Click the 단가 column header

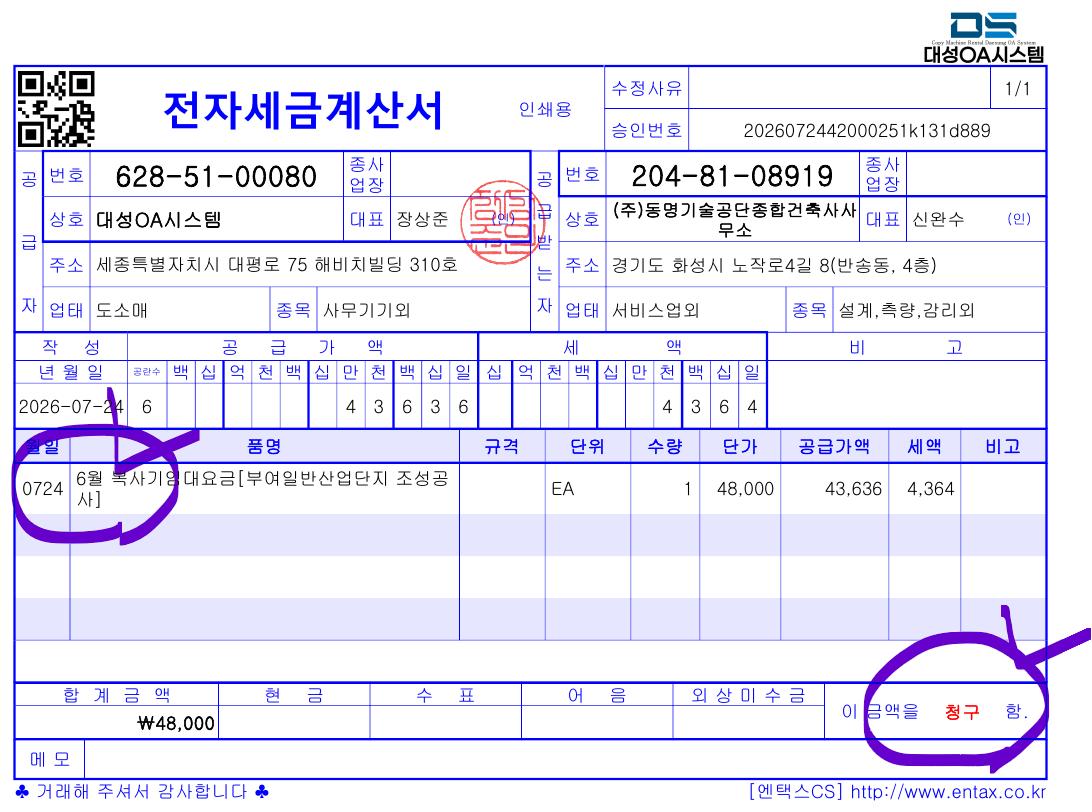tap(740, 446)
